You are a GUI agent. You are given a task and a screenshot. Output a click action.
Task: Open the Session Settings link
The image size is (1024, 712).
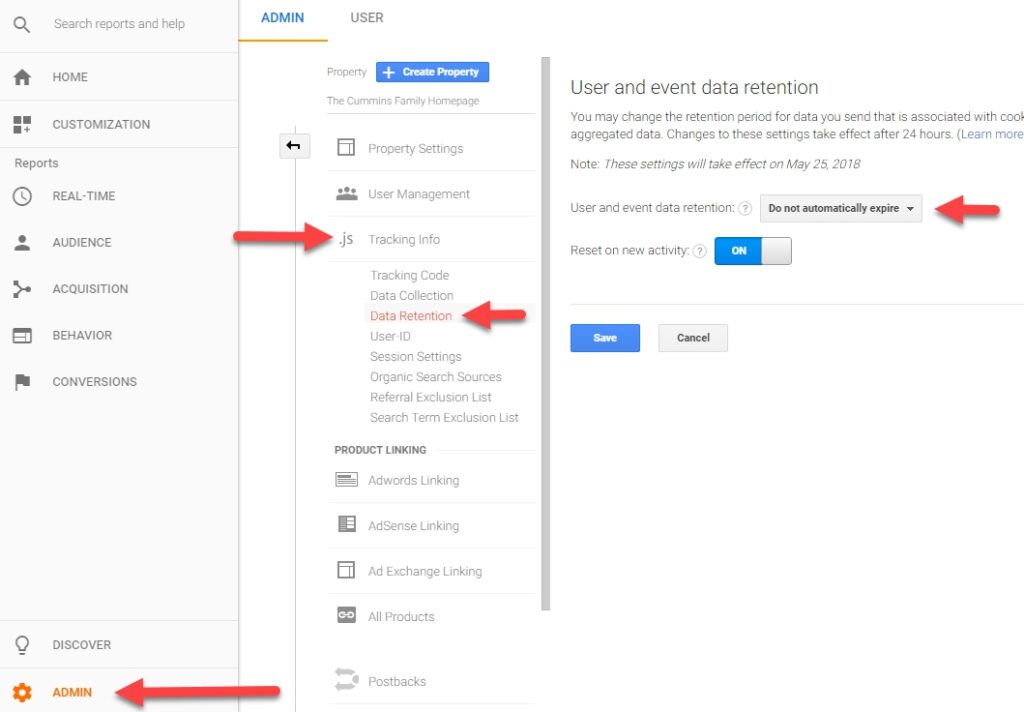415,357
